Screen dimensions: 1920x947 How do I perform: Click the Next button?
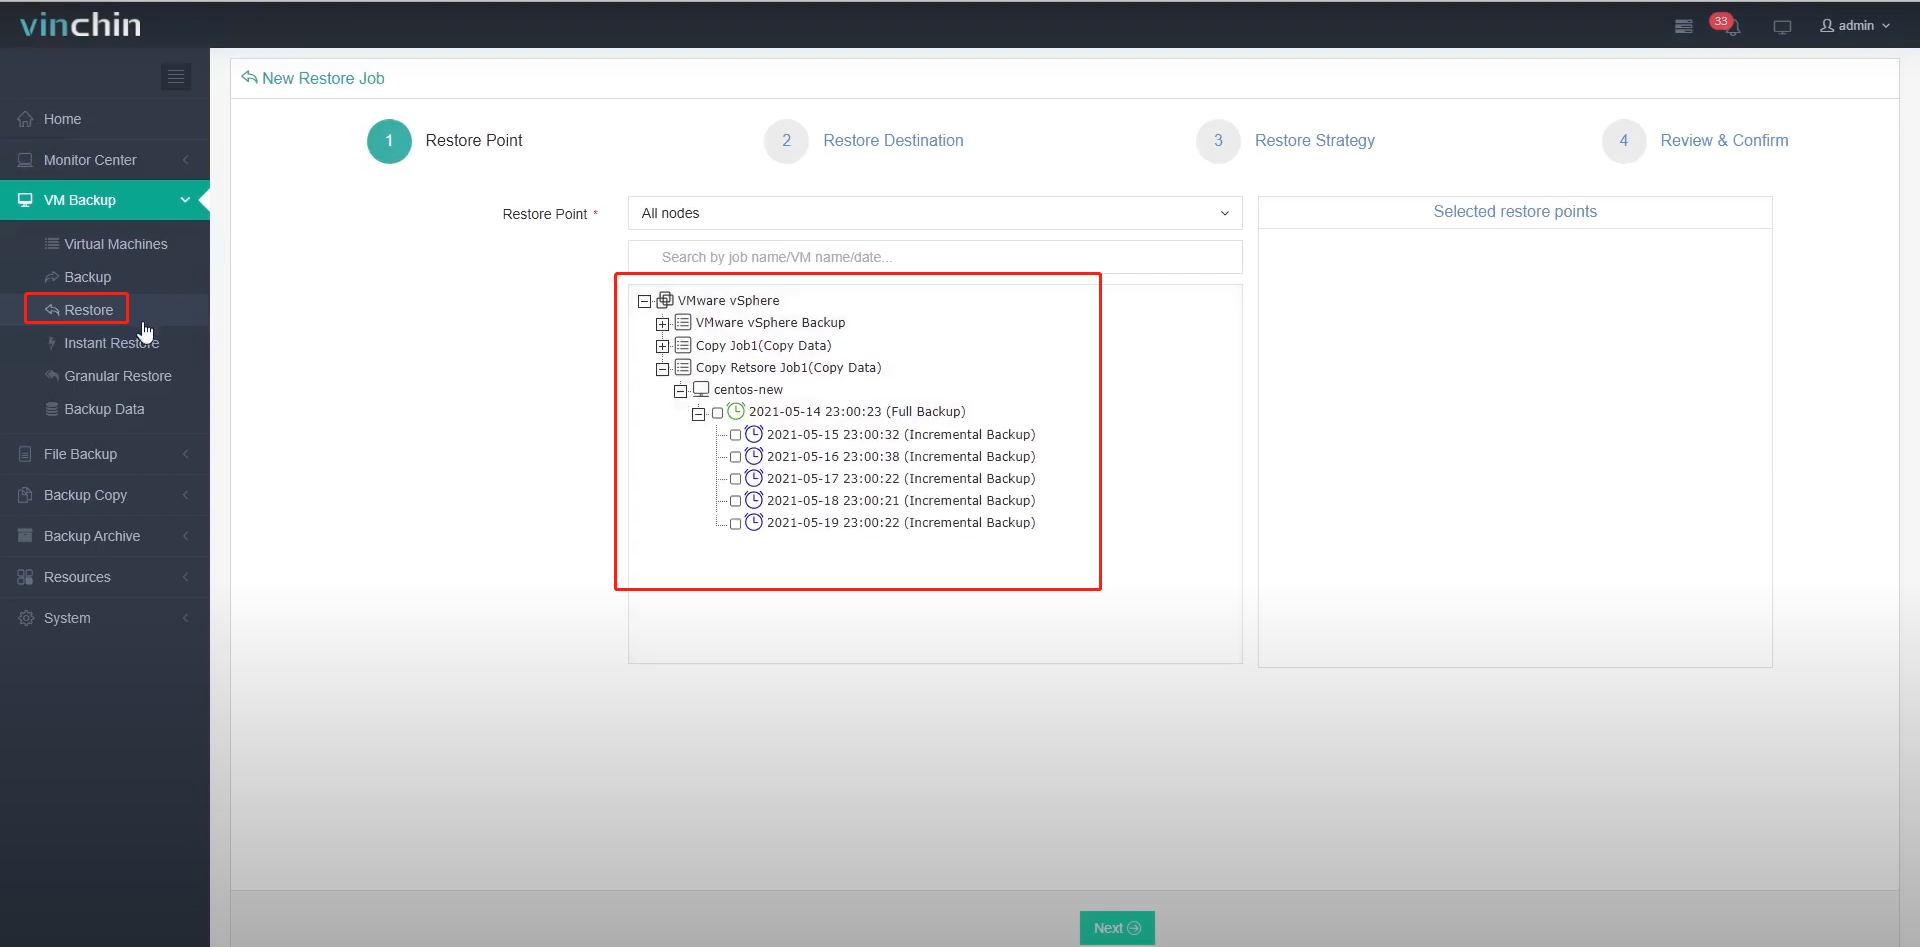[x=1117, y=928]
